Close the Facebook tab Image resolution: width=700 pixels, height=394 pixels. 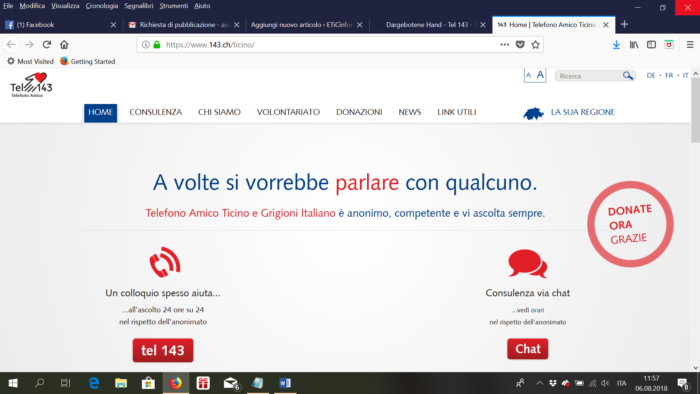tap(113, 25)
